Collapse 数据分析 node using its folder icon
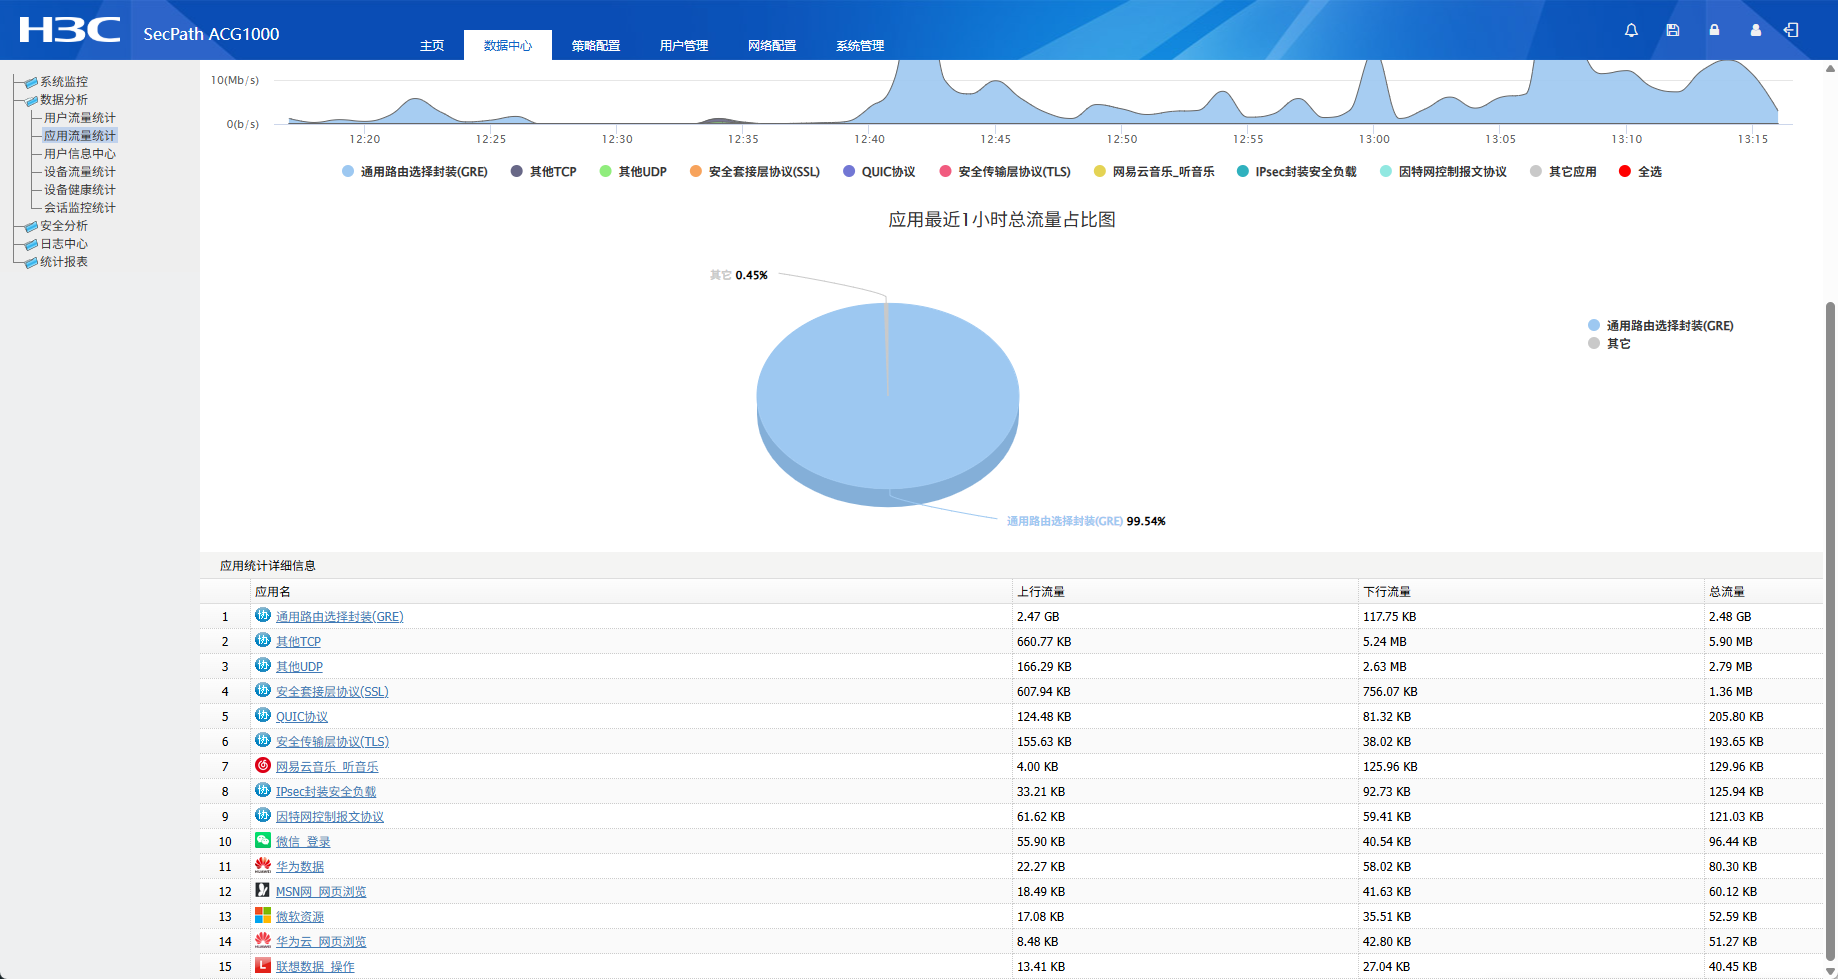 click(x=31, y=100)
